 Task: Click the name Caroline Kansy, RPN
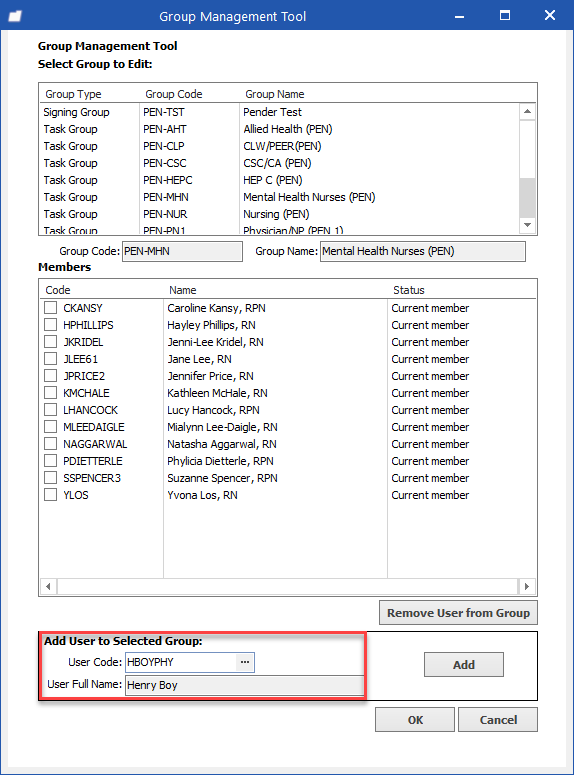(x=216, y=308)
